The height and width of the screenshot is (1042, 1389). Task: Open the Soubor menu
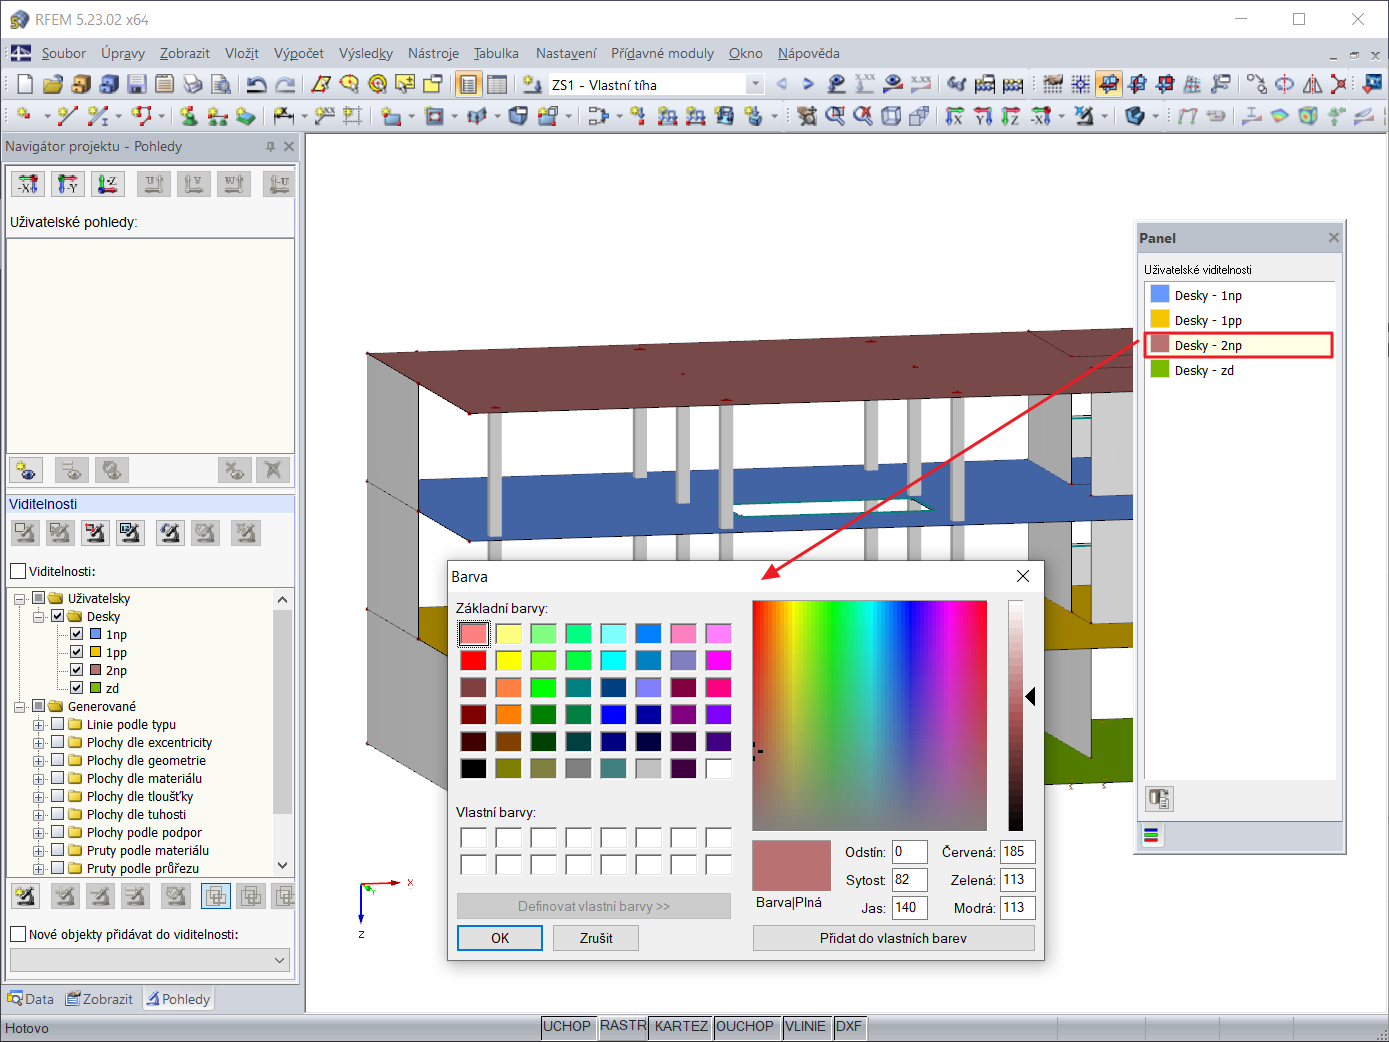coord(64,53)
